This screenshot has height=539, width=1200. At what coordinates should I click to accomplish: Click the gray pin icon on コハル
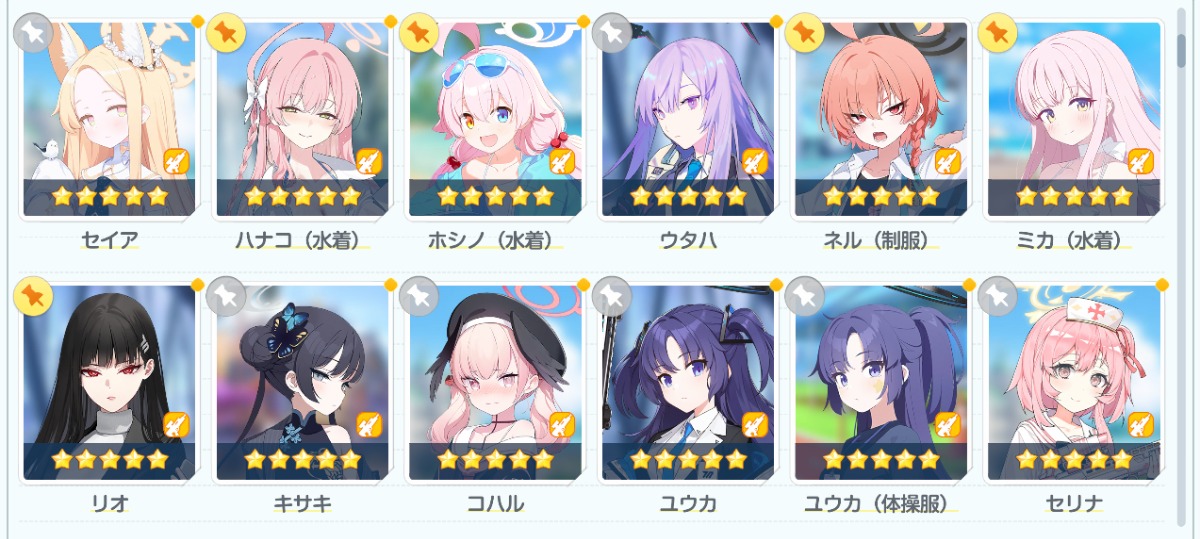[419, 296]
